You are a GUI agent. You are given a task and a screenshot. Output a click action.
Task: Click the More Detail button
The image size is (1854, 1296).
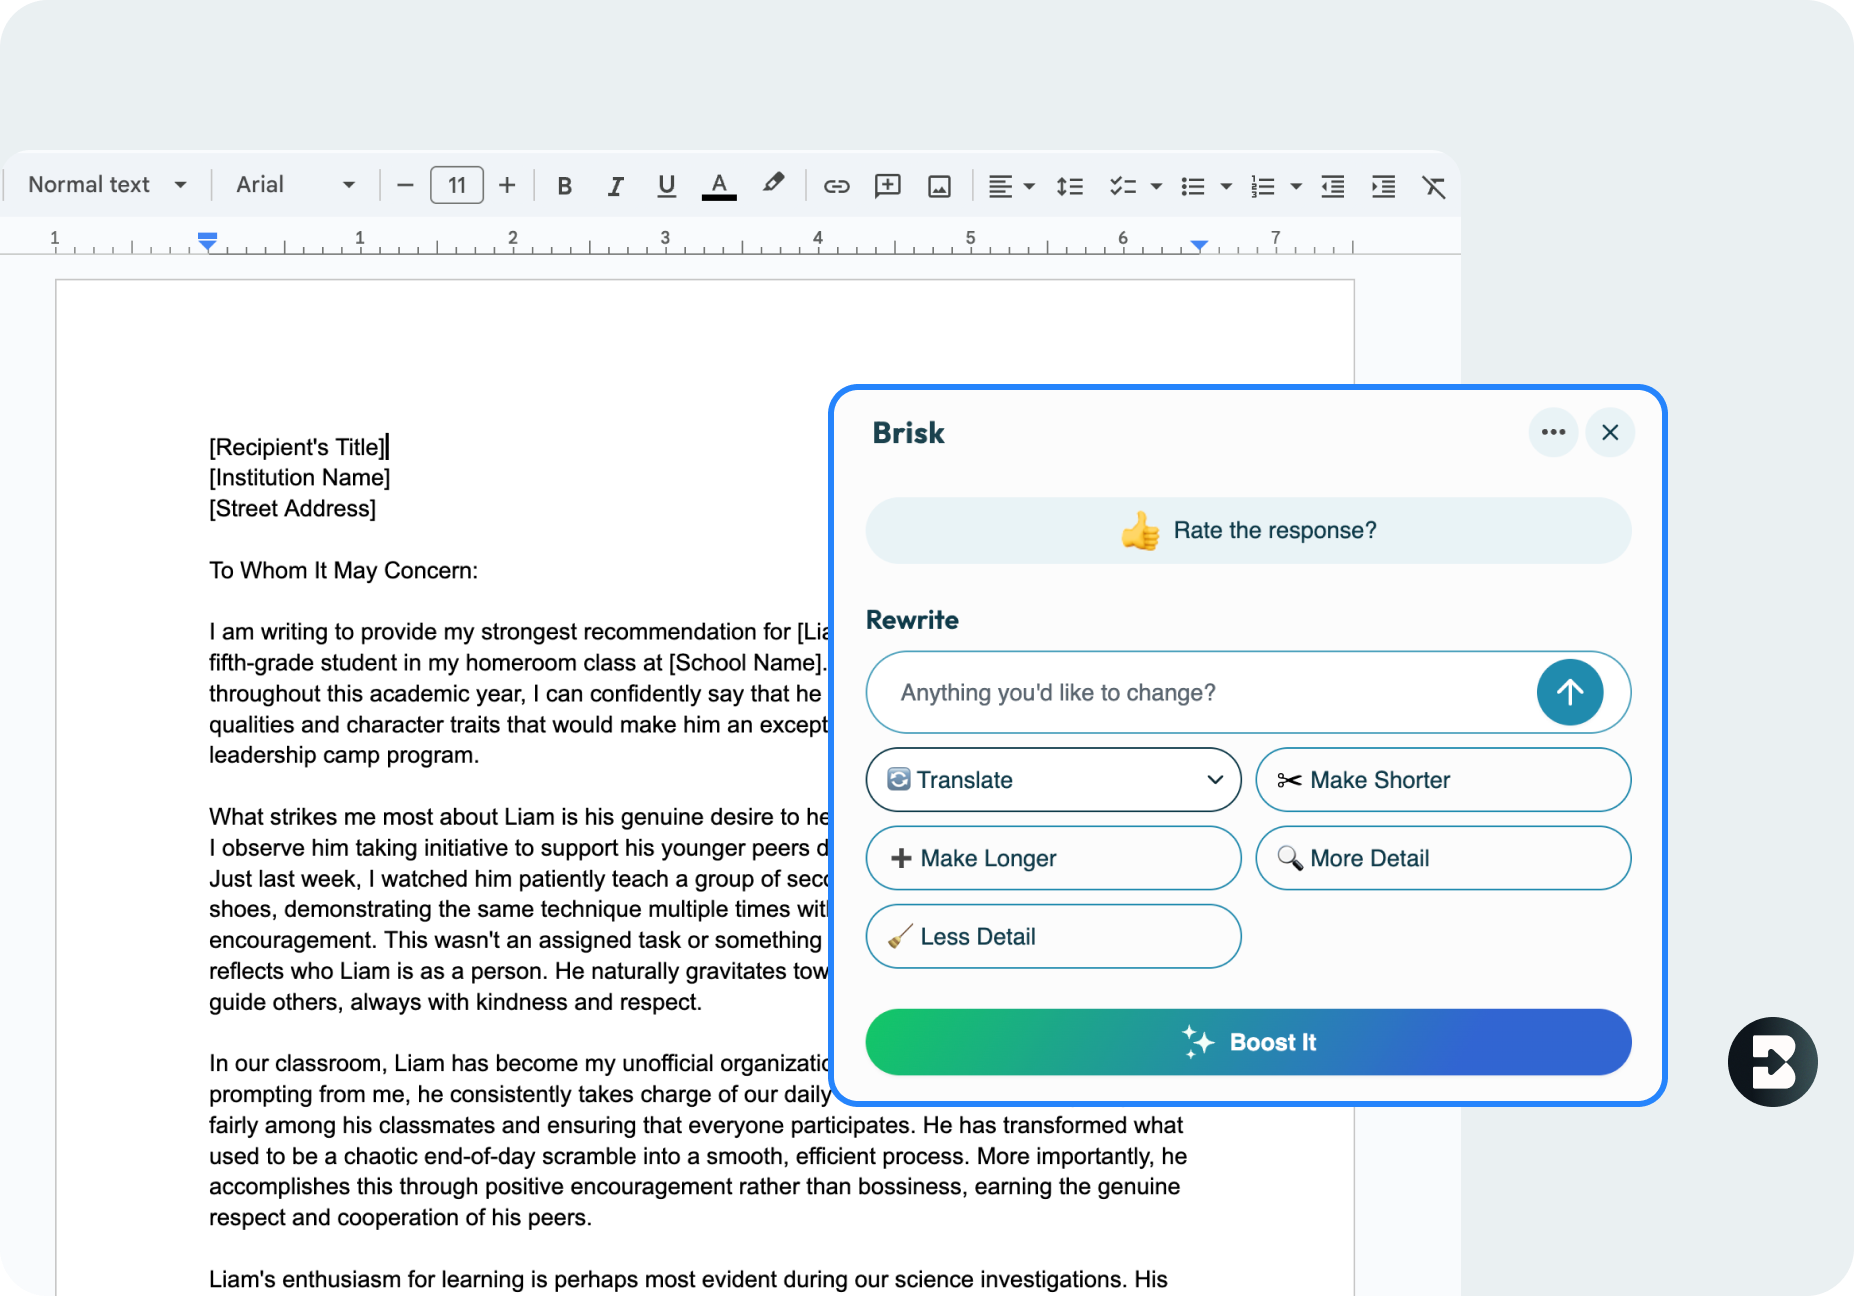[x=1443, y=858]
